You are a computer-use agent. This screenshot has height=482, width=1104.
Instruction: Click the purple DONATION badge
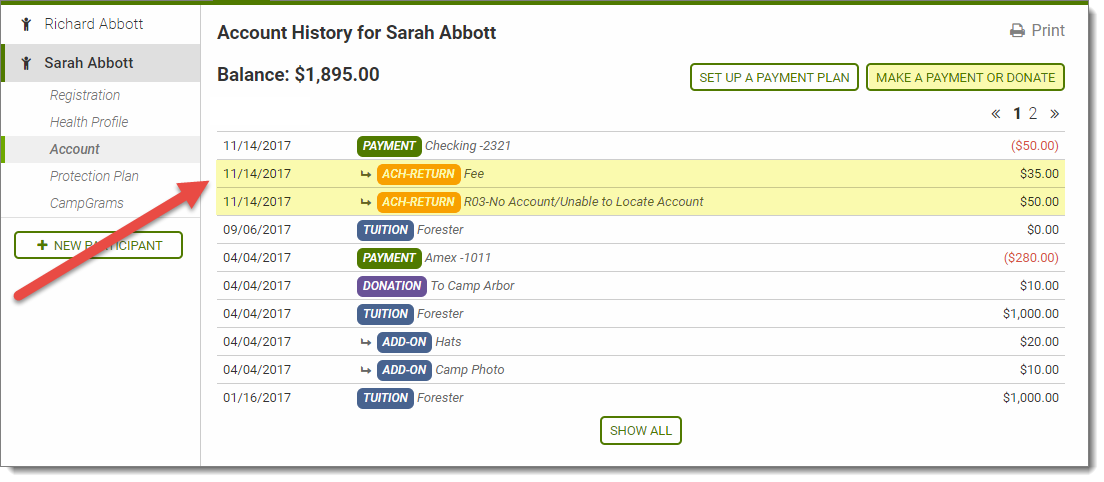391,286
